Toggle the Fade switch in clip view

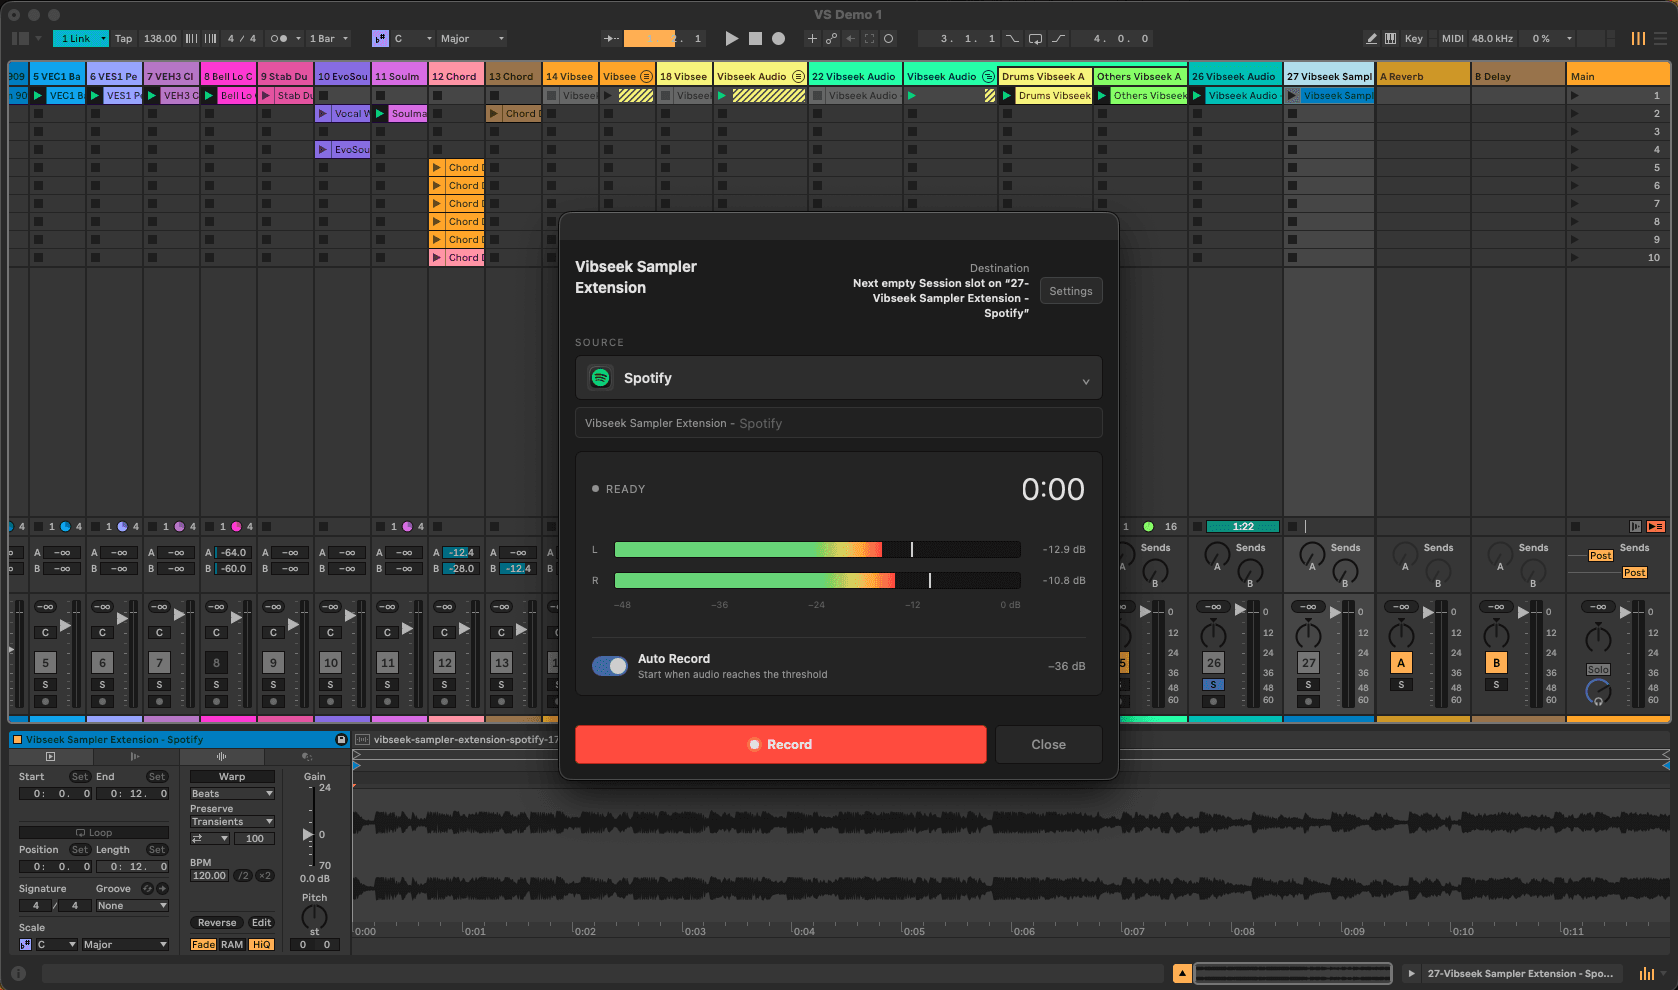203,944
